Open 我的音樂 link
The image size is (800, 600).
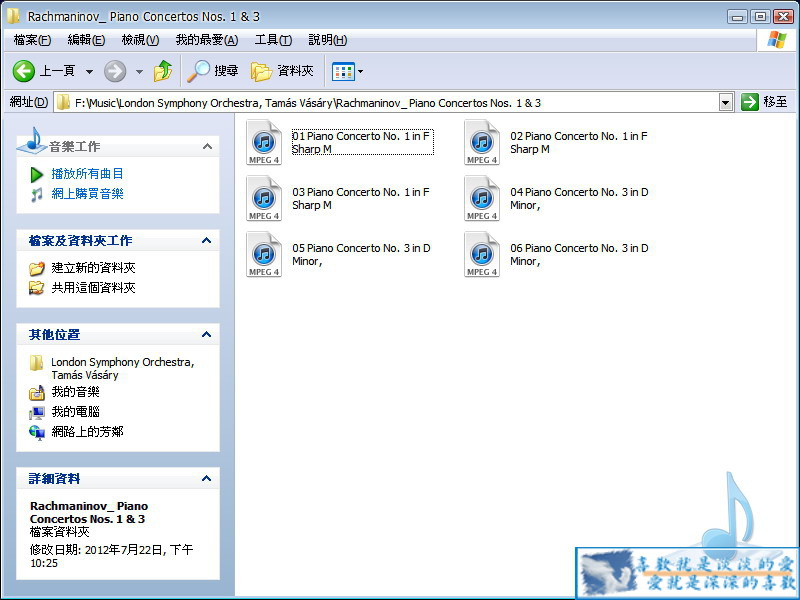76,392
